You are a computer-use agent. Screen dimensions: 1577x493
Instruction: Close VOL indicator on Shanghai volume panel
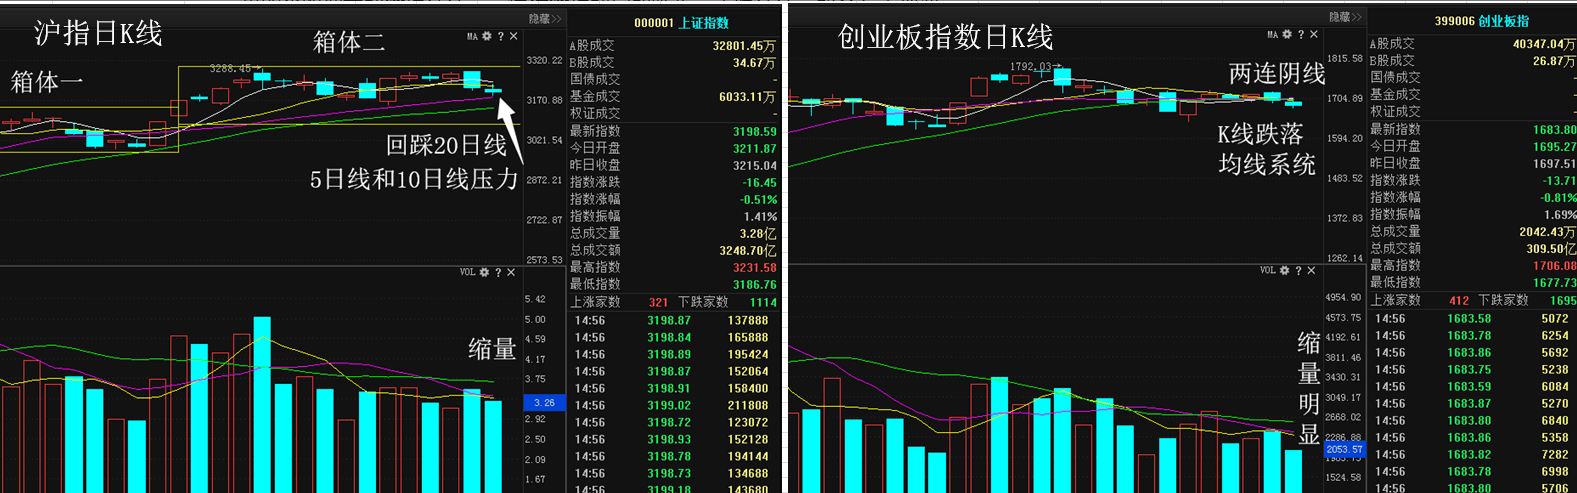[x=511, y=272]
